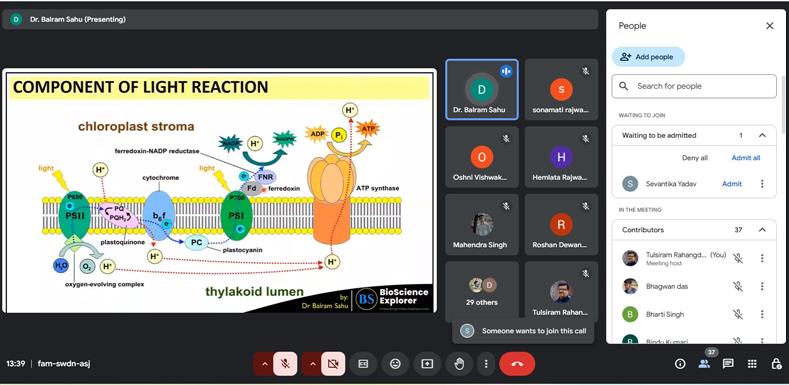The height and width of the screenshot is (385, 789).
Task: Open the send a reaction emoji button
Action: click(x=395, y=364)
